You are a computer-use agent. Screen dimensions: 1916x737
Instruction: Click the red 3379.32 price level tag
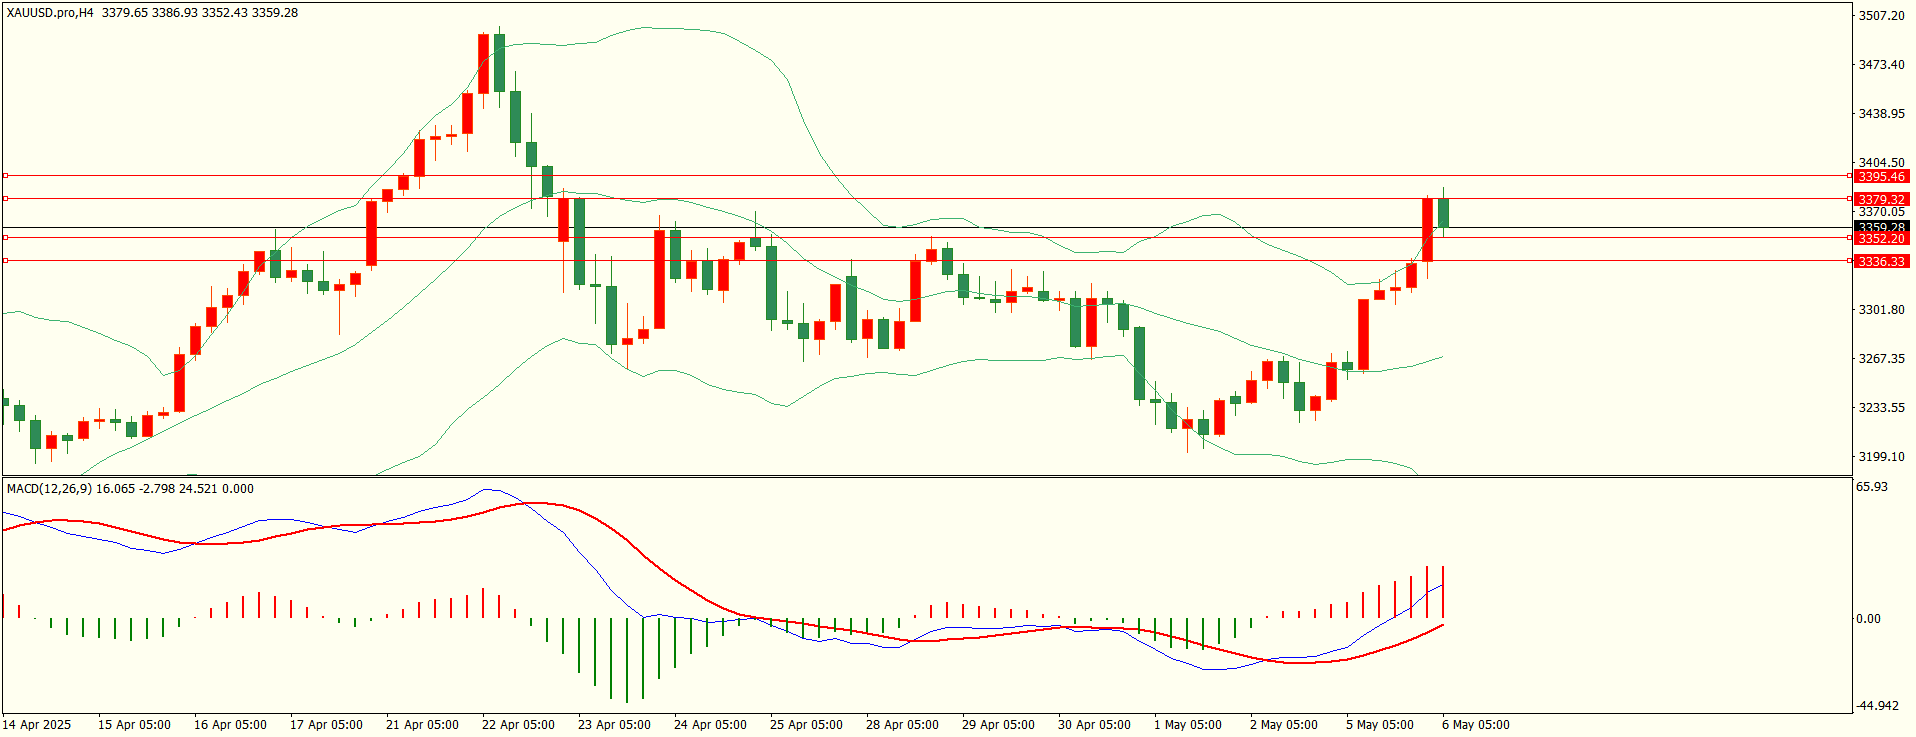click(x=1881, y=200)
